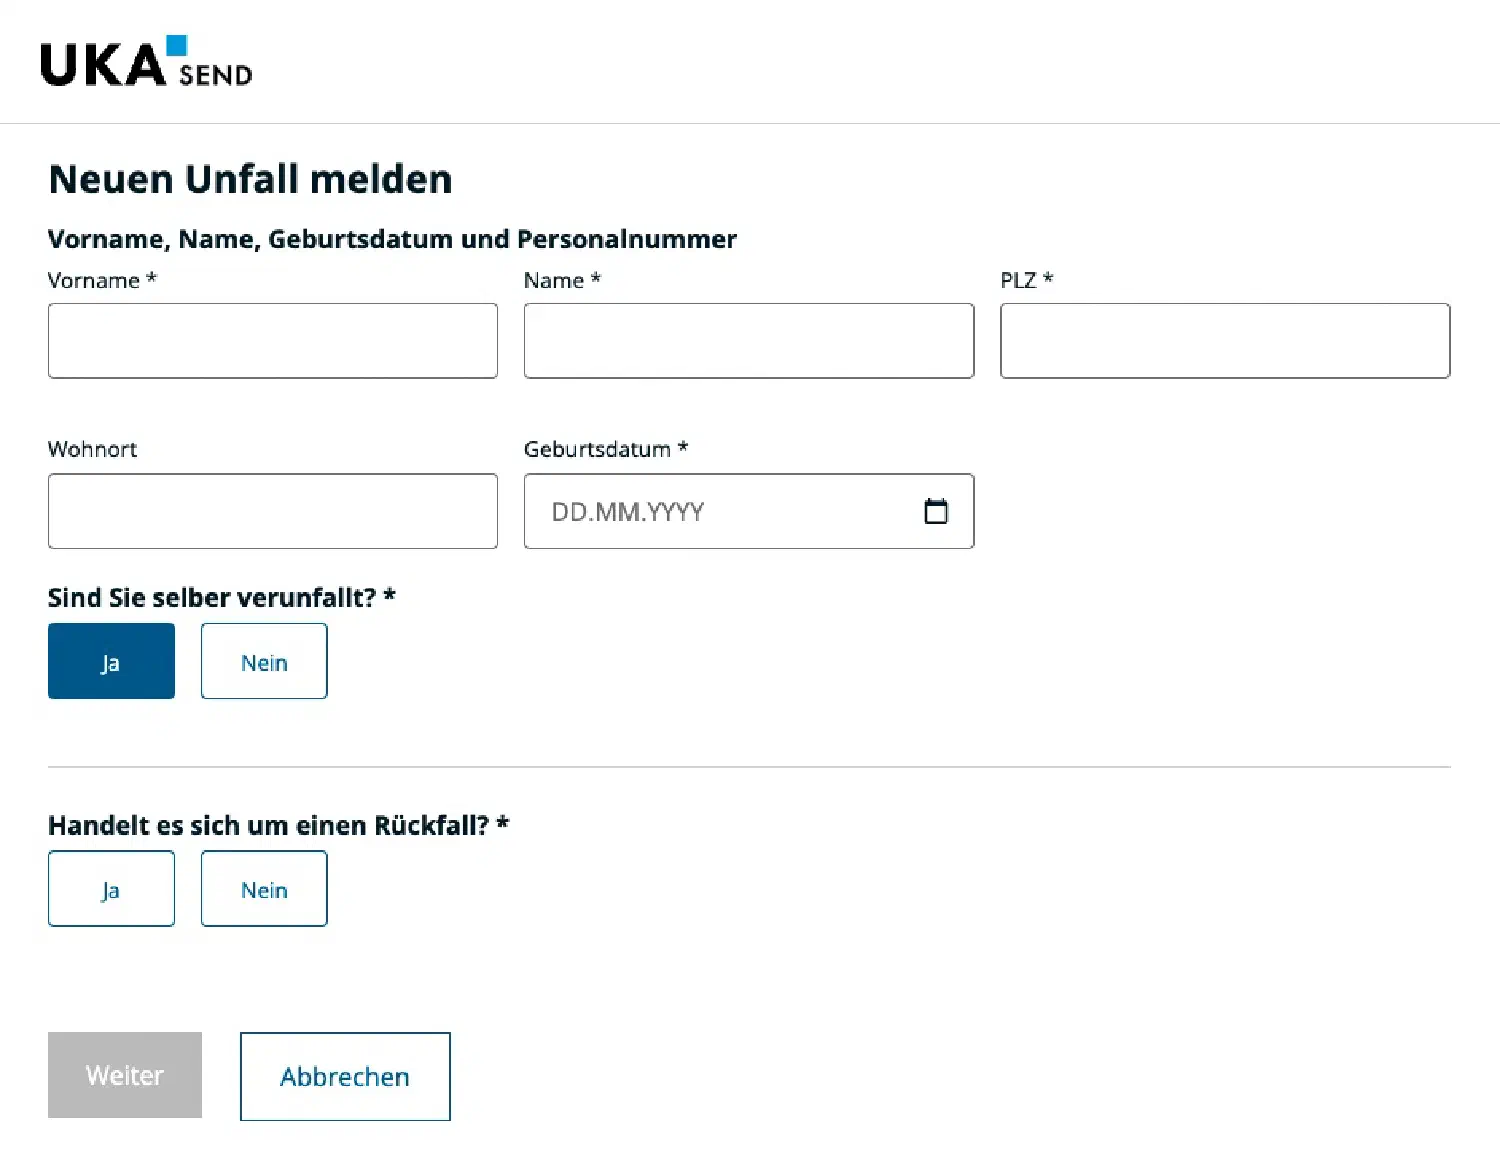
Task: Click the required asterisk next to Geburtsdatum
Action: [683, 449]
